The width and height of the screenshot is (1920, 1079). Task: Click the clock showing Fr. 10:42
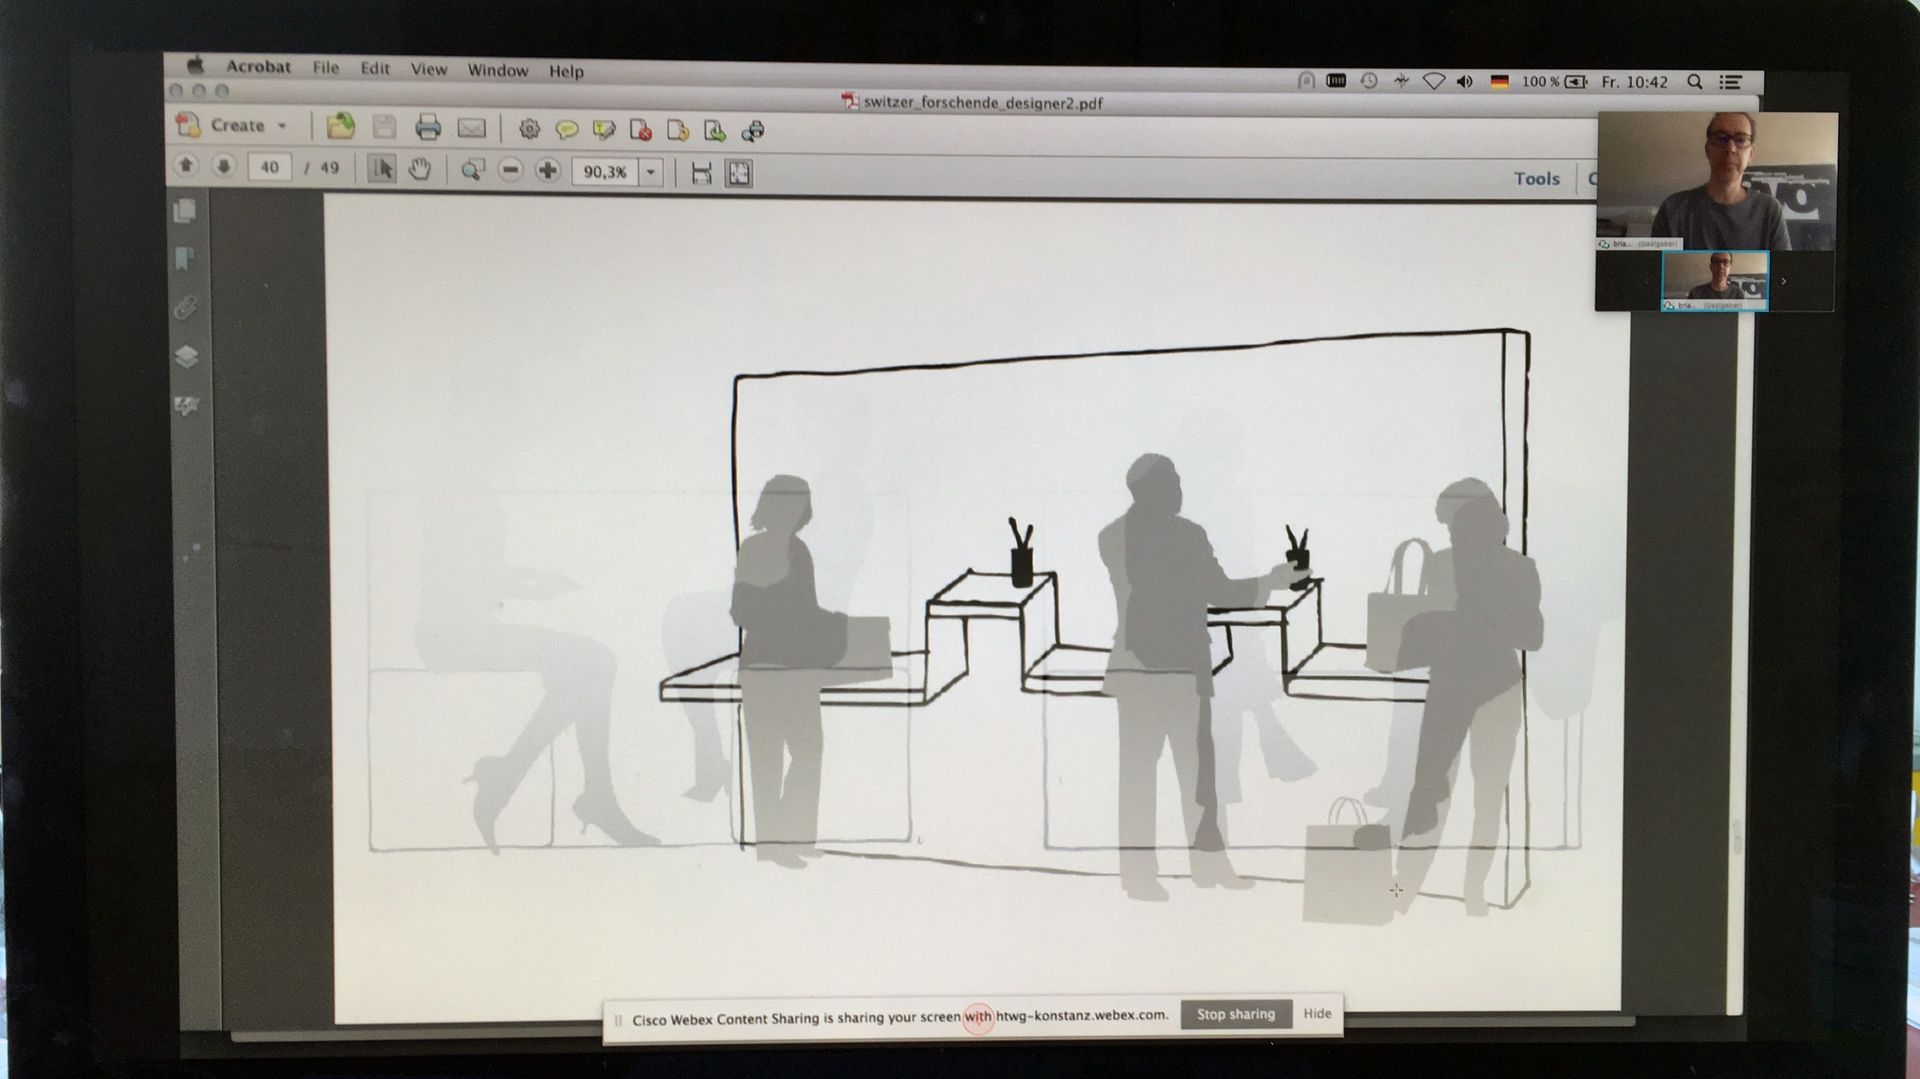(x=1634, y=82)
